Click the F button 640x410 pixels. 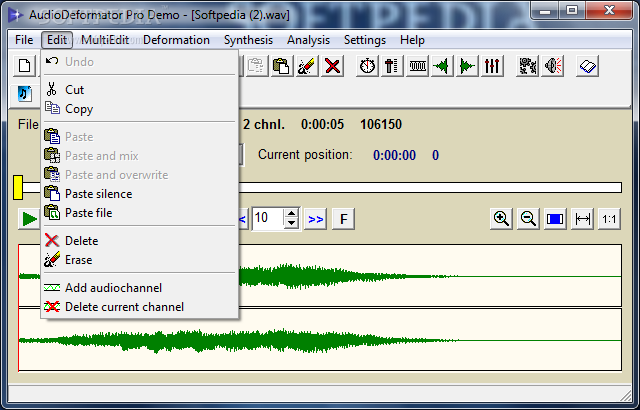[343, 219]
